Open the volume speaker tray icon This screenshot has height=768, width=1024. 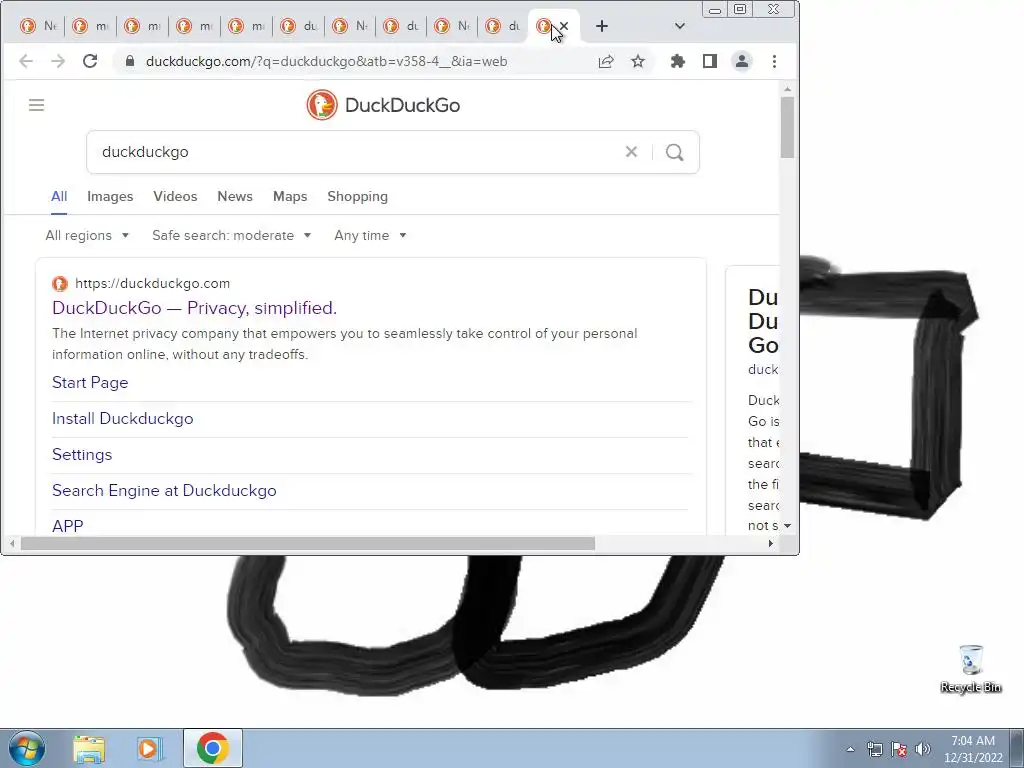(x=923, y=749)
